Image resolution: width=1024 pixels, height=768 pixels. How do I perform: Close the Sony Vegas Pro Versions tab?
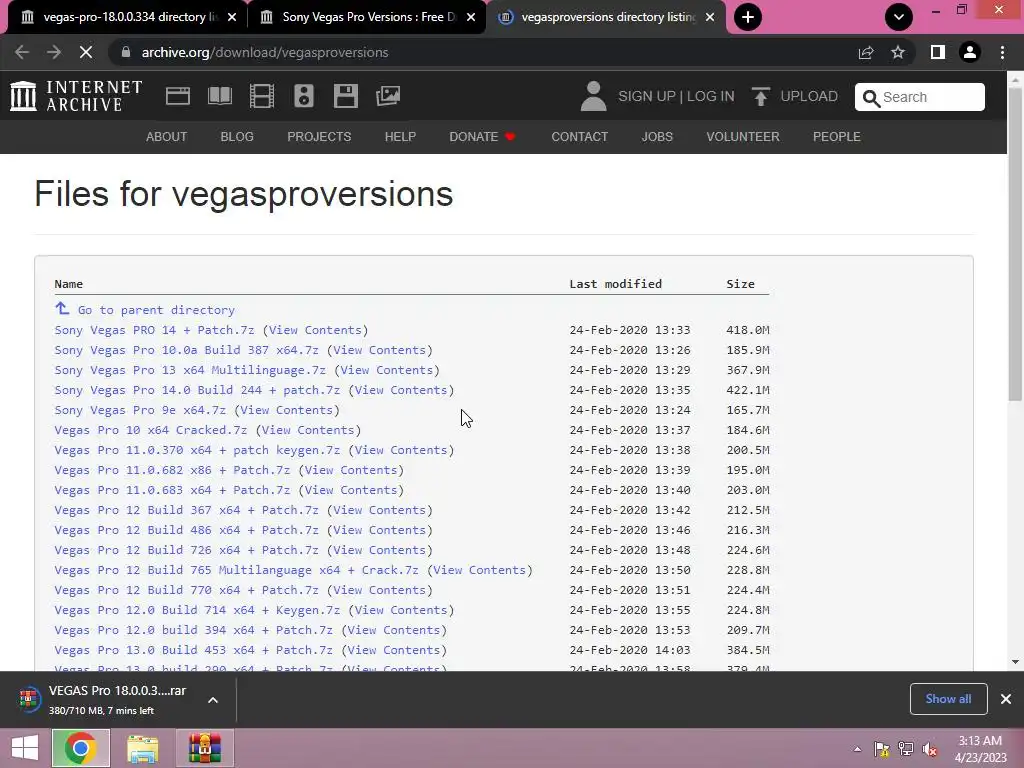click(x=471, y=17)
